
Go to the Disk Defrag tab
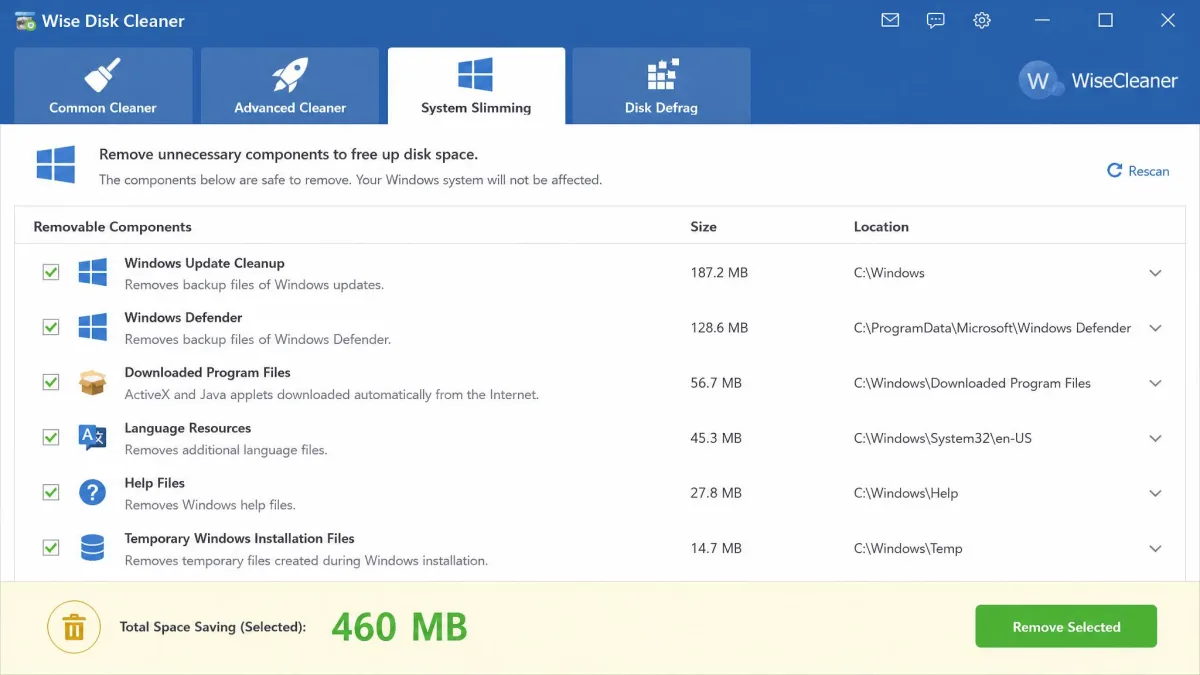[x=661, y=86]
